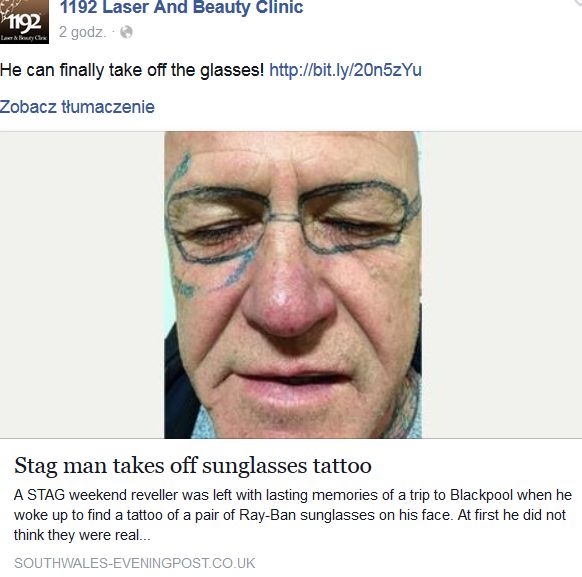Click headline 'Stag man takes off sunglasses tattoo'

193,465
